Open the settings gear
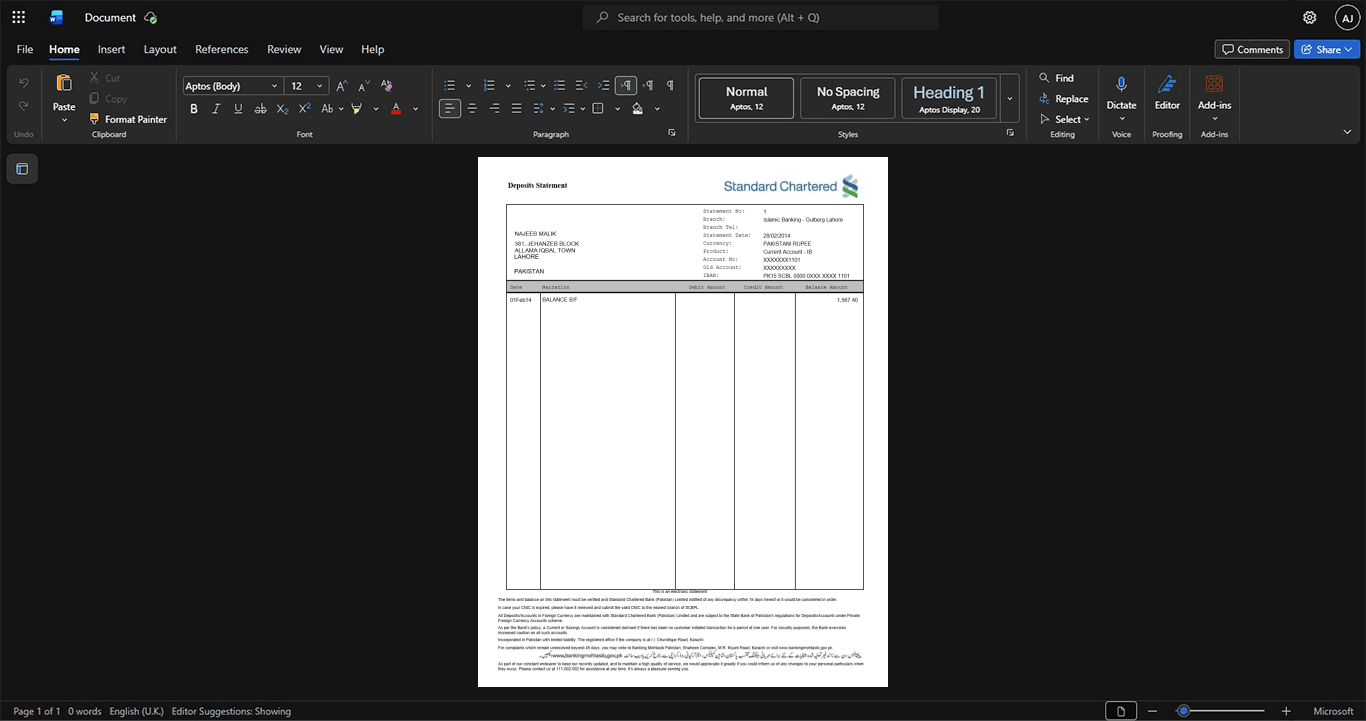The image size is (1366, 721). click(x=1310, y=17)
